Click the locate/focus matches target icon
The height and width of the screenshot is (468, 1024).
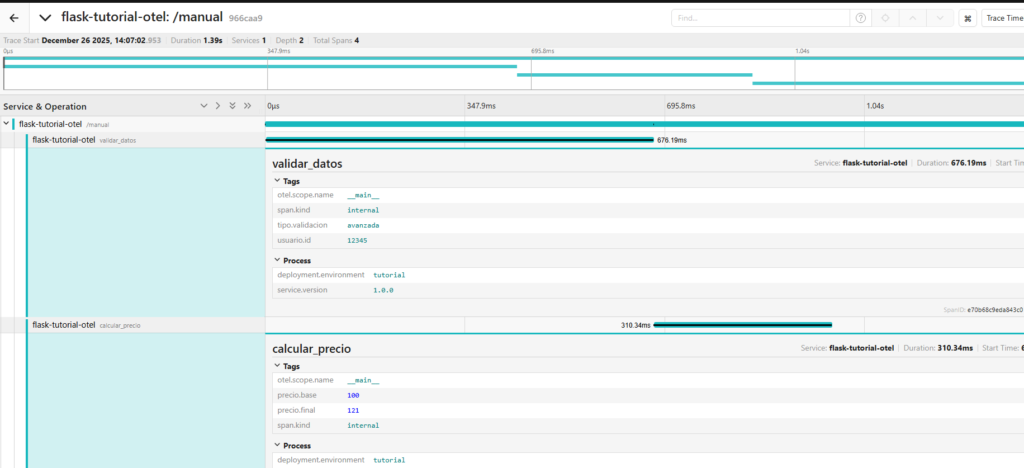click(x=885, y=18)
